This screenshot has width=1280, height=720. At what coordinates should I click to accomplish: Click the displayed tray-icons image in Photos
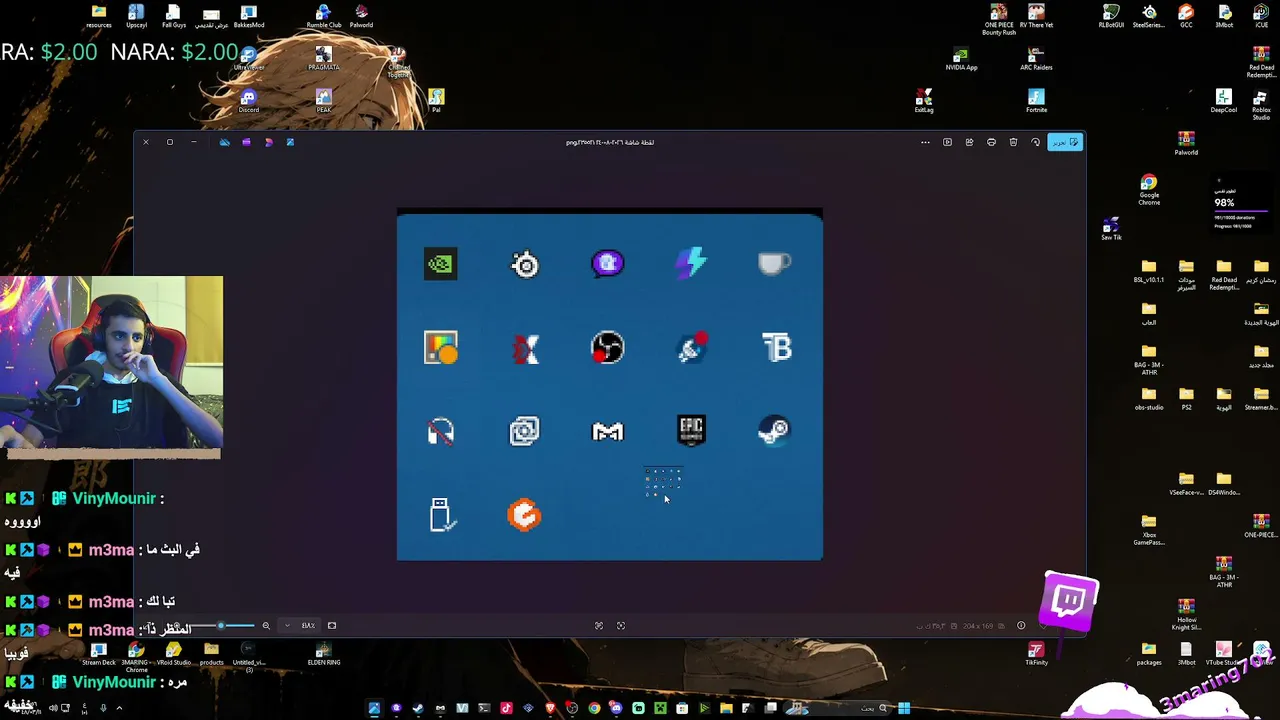(x=610, y=385)
